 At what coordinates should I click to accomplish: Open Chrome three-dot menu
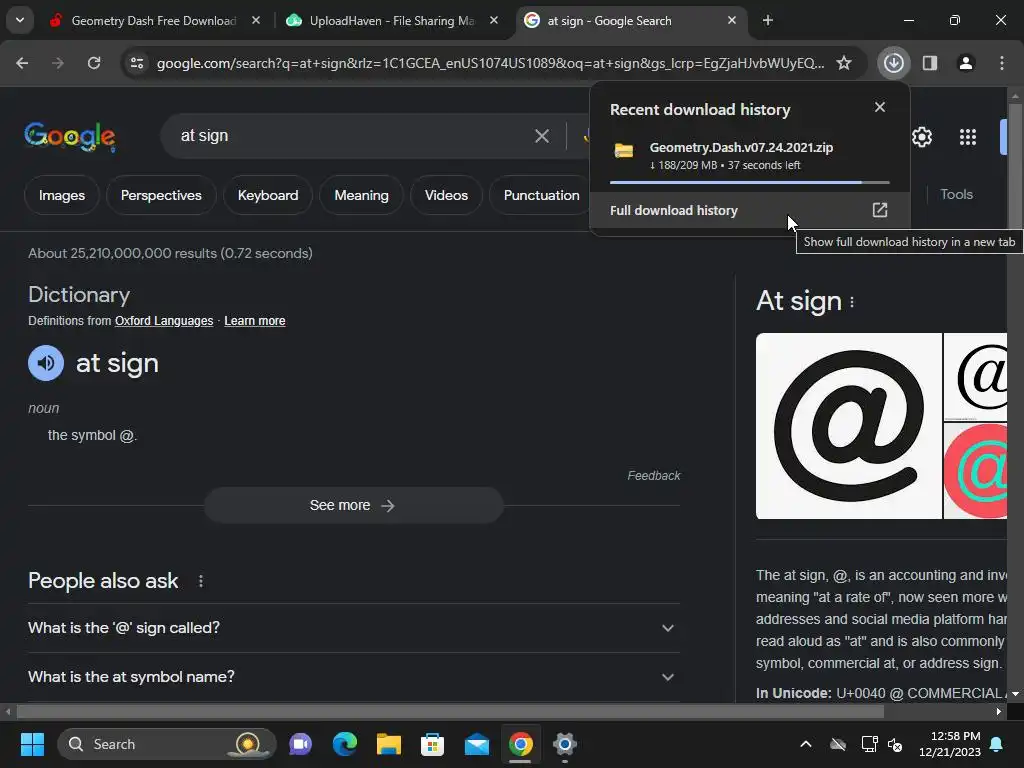1002,63
